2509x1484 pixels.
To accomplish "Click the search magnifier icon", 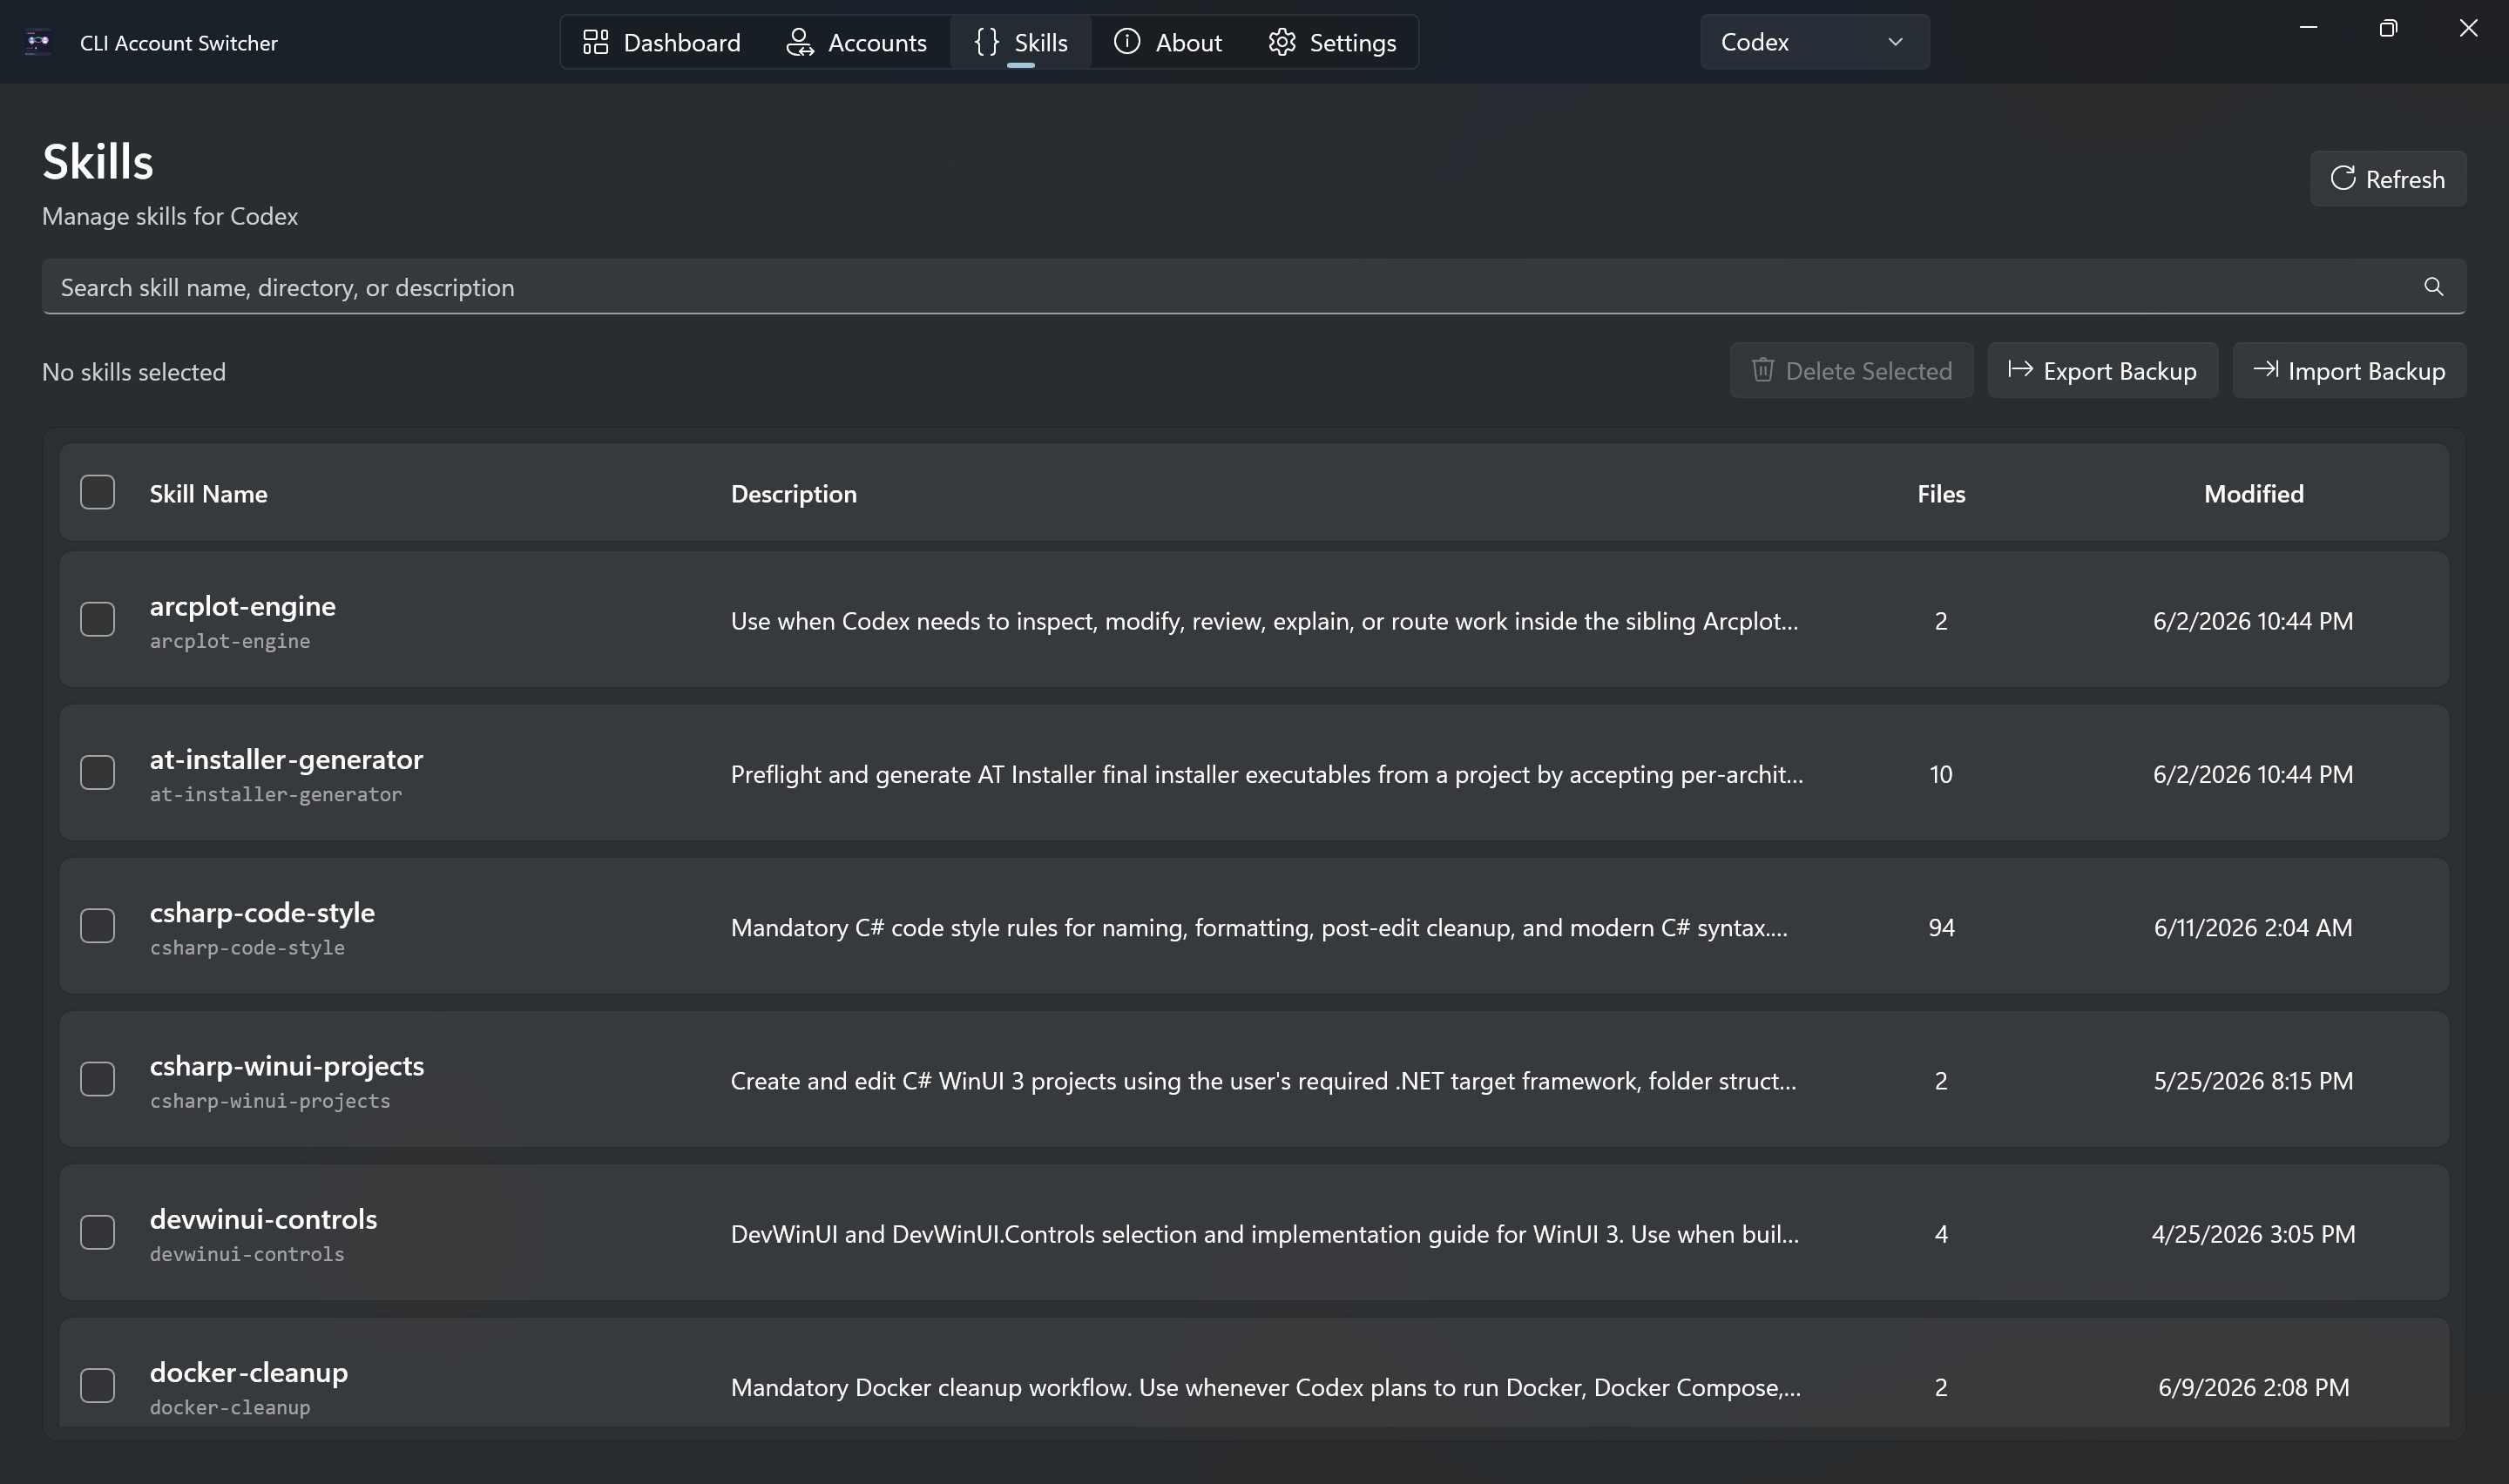I will click(2433, 287).
